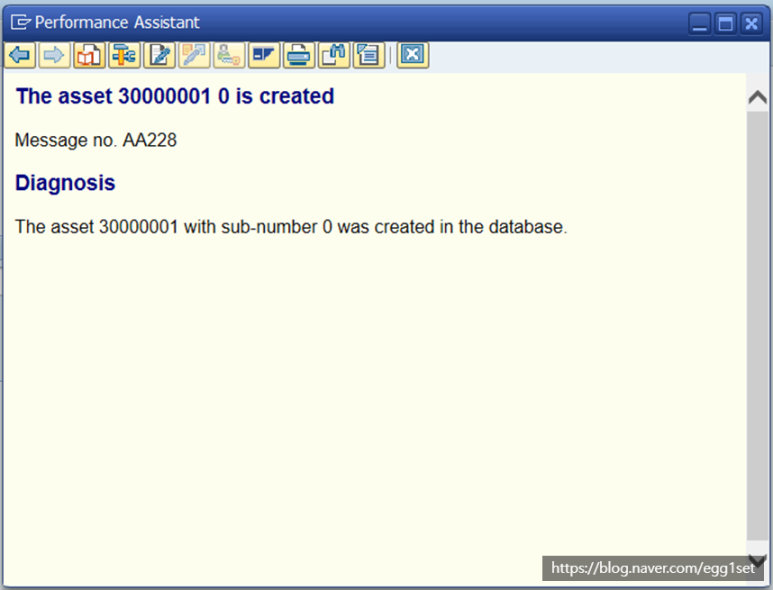Close help using toolbar X icon
The width and height of the screenshot is (773, 590).
(413, 55)
